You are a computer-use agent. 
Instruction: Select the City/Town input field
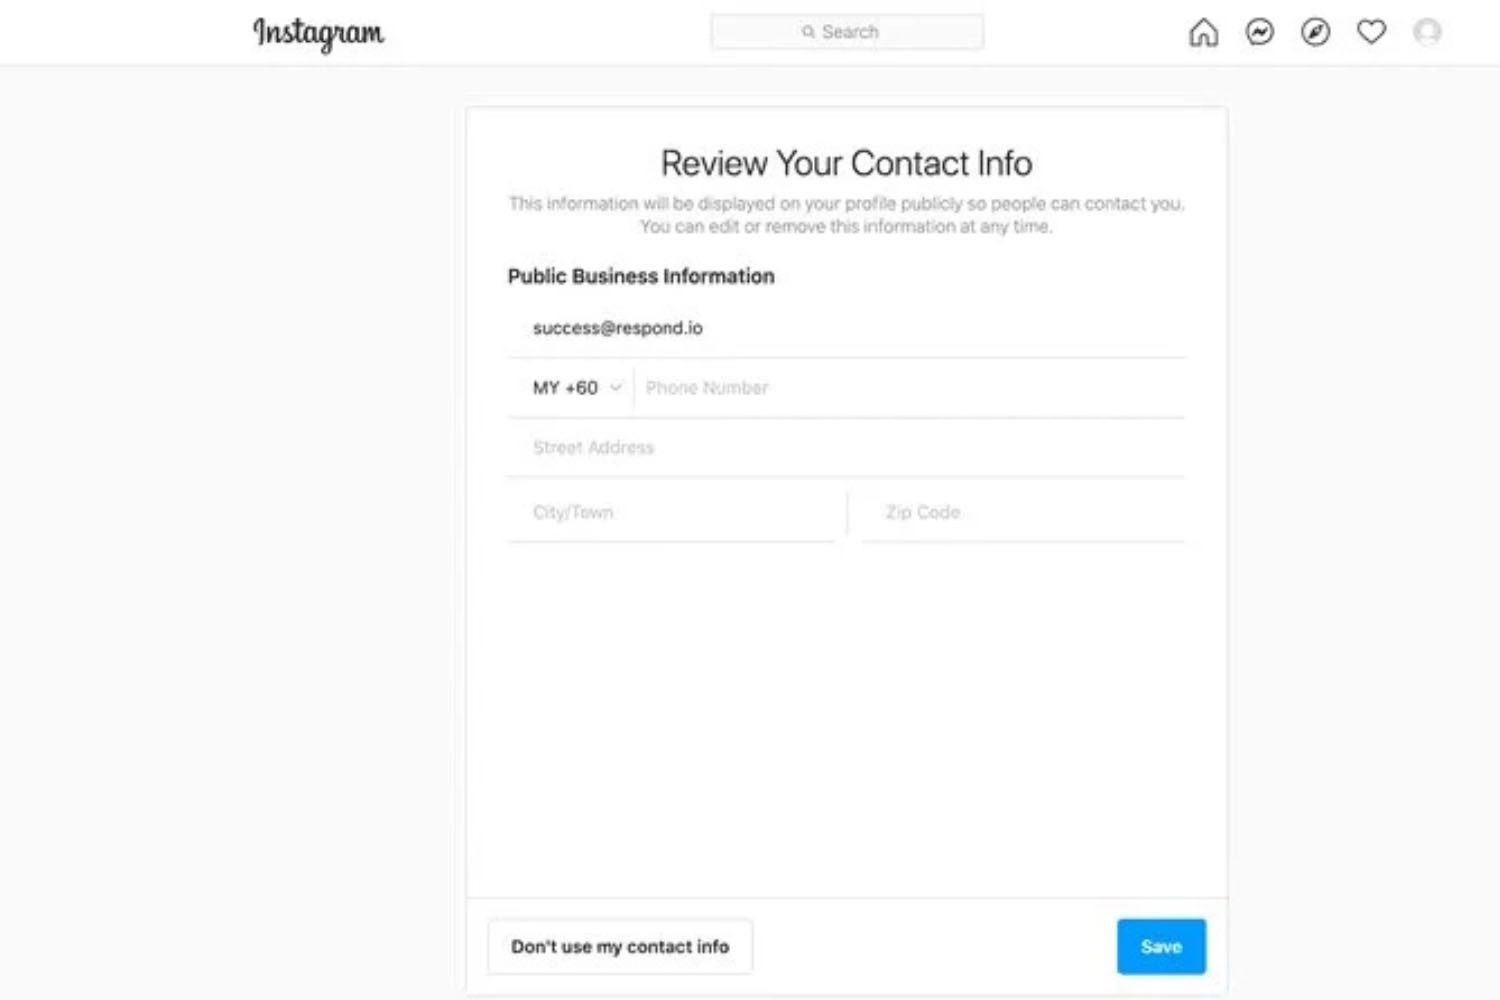pos(671,512)
